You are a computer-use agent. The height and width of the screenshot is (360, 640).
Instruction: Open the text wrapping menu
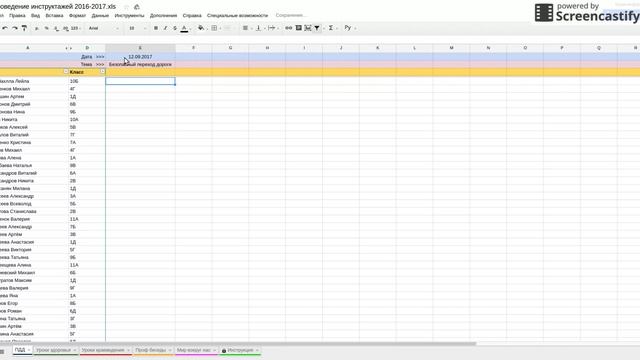click(272, 28)
